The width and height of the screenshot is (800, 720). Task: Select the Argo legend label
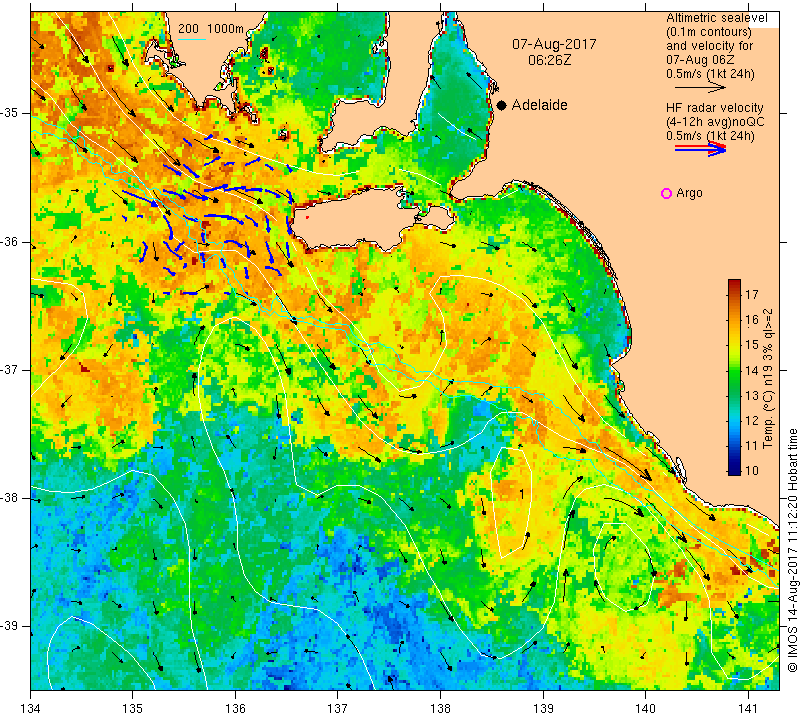689,193
